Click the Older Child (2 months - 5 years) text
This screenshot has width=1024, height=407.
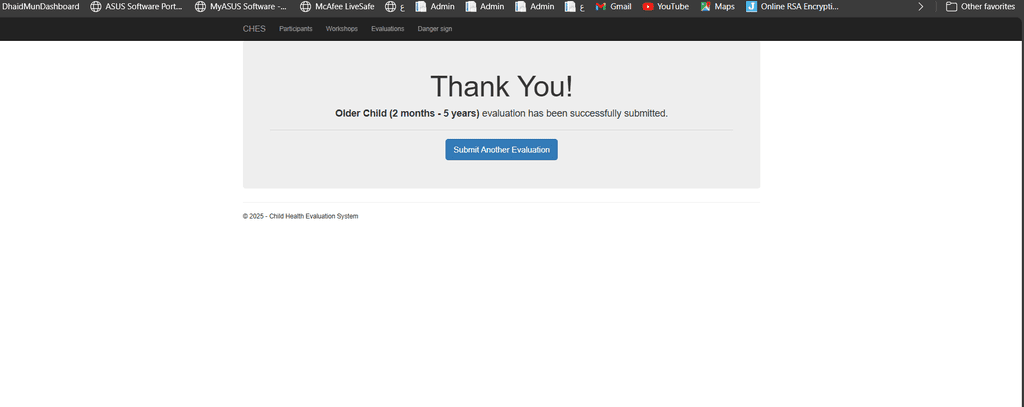pyautogui.click(x=408, y=113)
